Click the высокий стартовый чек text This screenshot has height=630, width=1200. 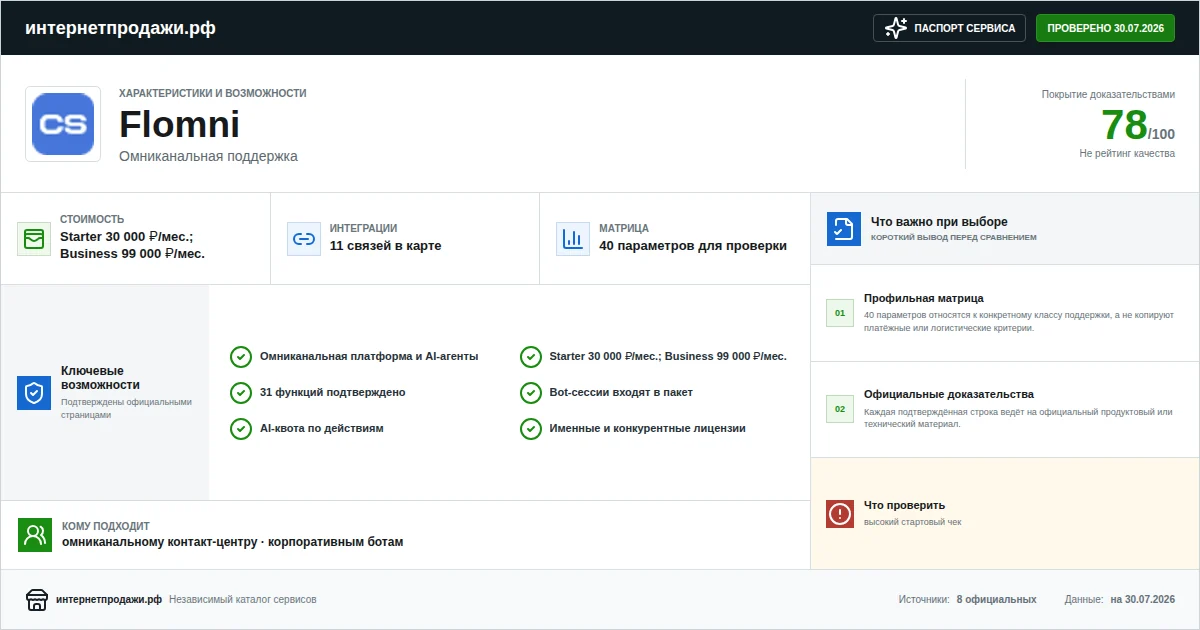(913, 522)
